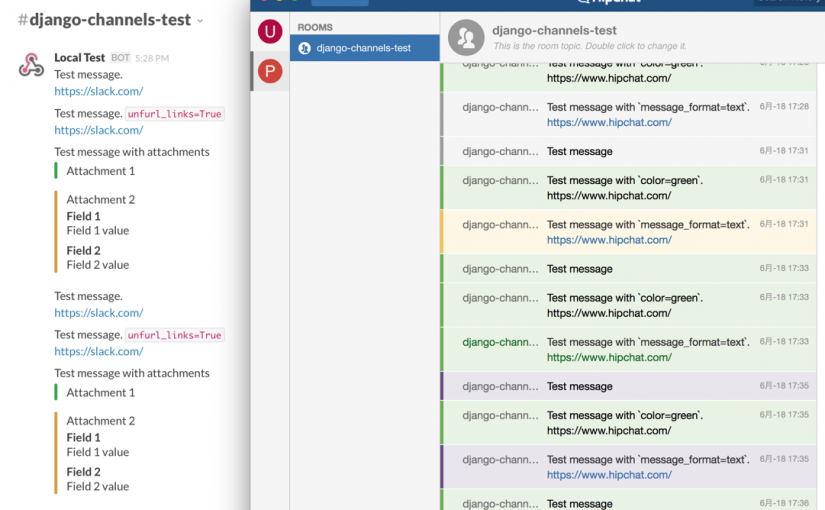Open the first https://slack.com/ link in Slack
Screen dimensions: 825x510
(x=99, y=91)
